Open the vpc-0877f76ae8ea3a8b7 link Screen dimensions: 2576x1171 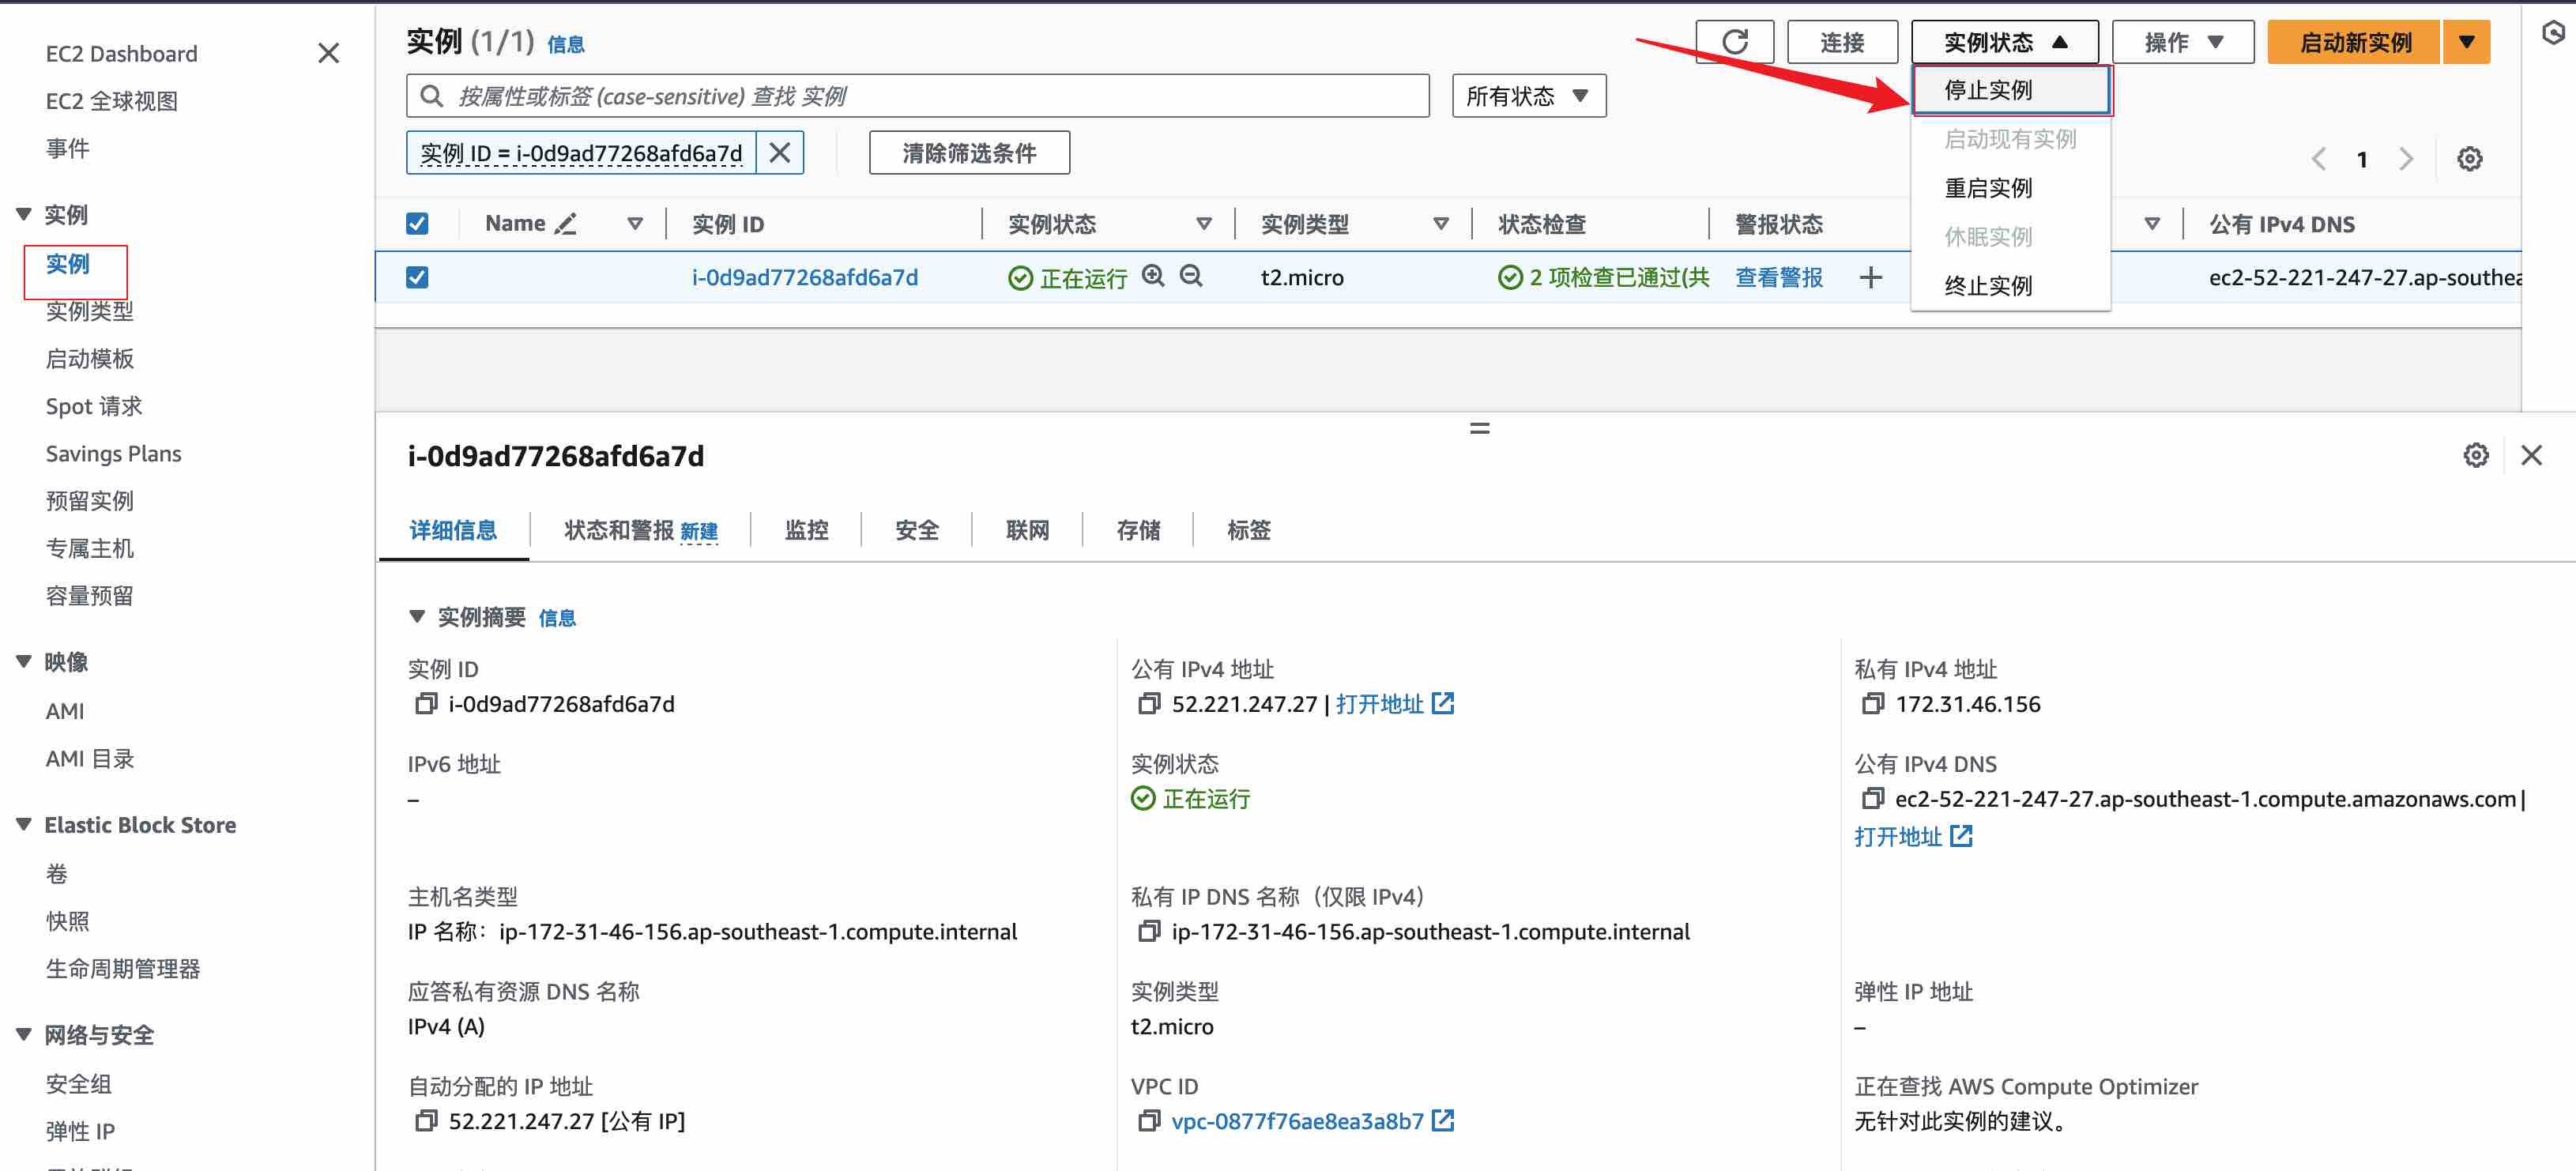1297,1121
